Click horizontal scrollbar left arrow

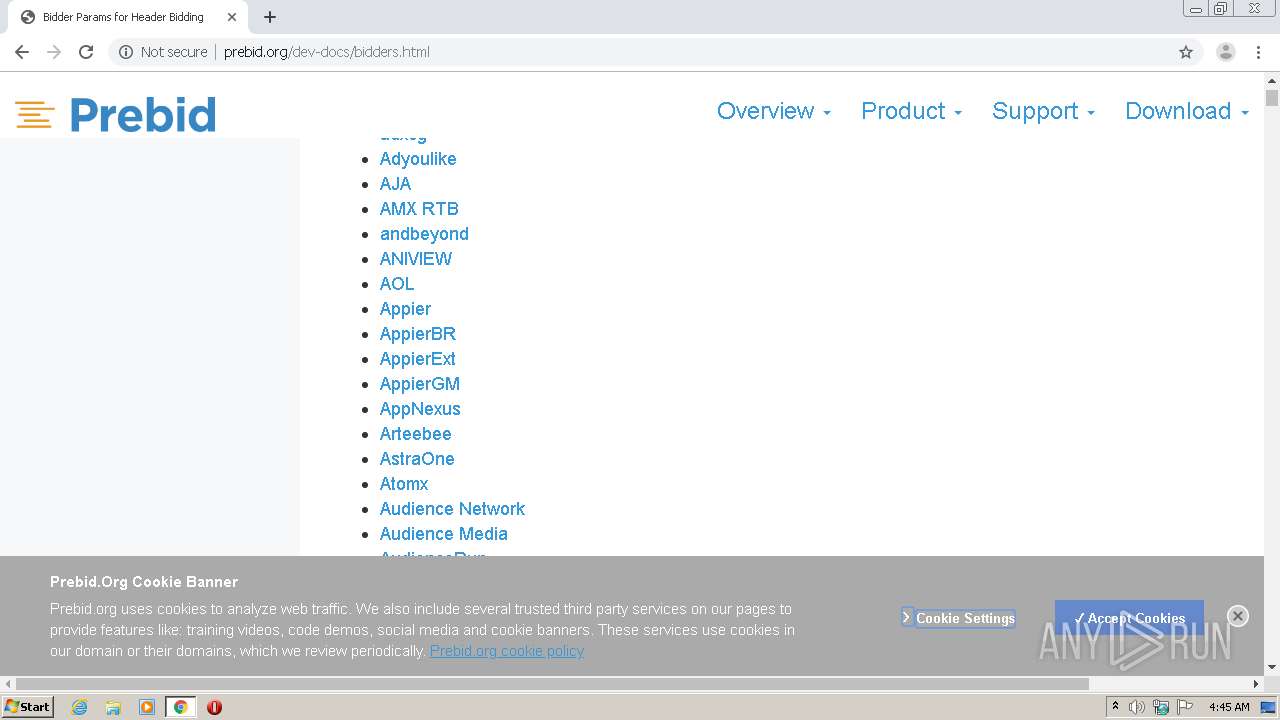coord(8,684)
